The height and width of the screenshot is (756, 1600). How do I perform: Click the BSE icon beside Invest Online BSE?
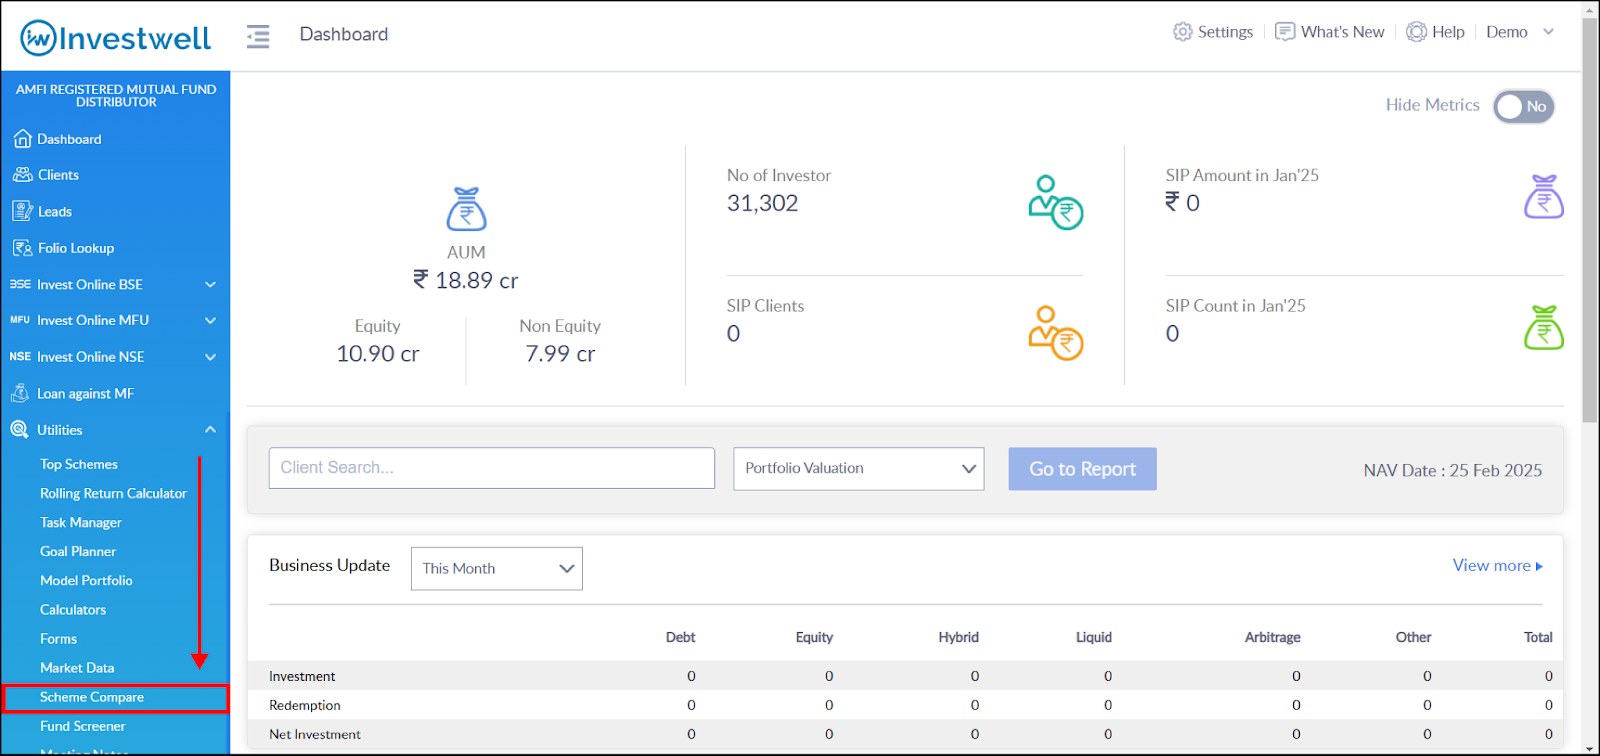[x=20, y=284]
